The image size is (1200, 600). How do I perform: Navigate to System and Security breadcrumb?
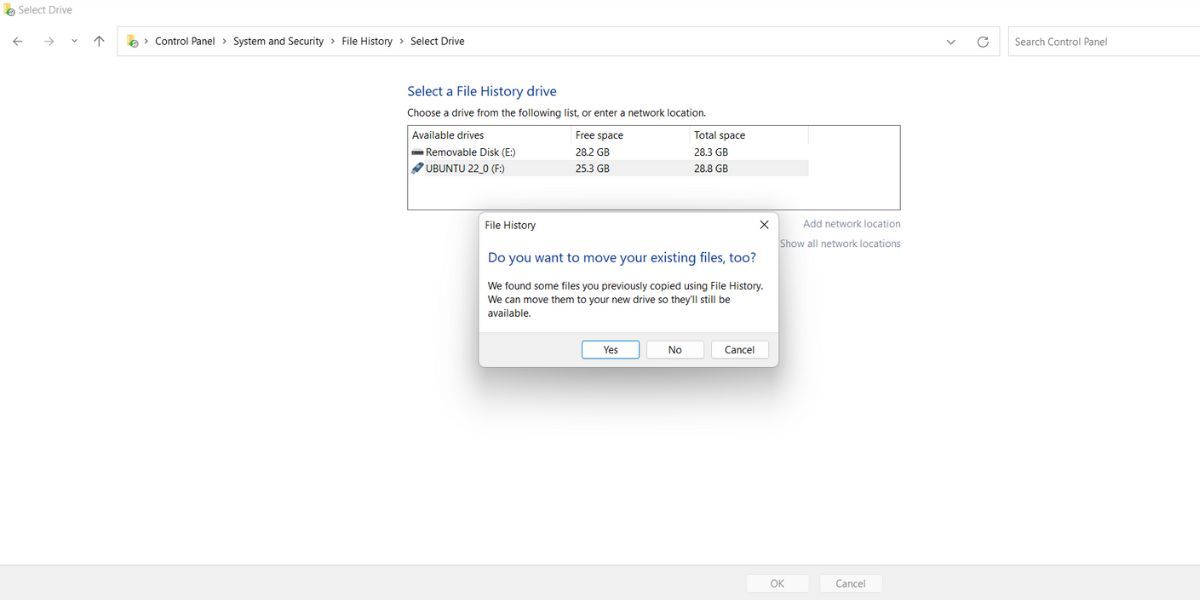(278, 41)
